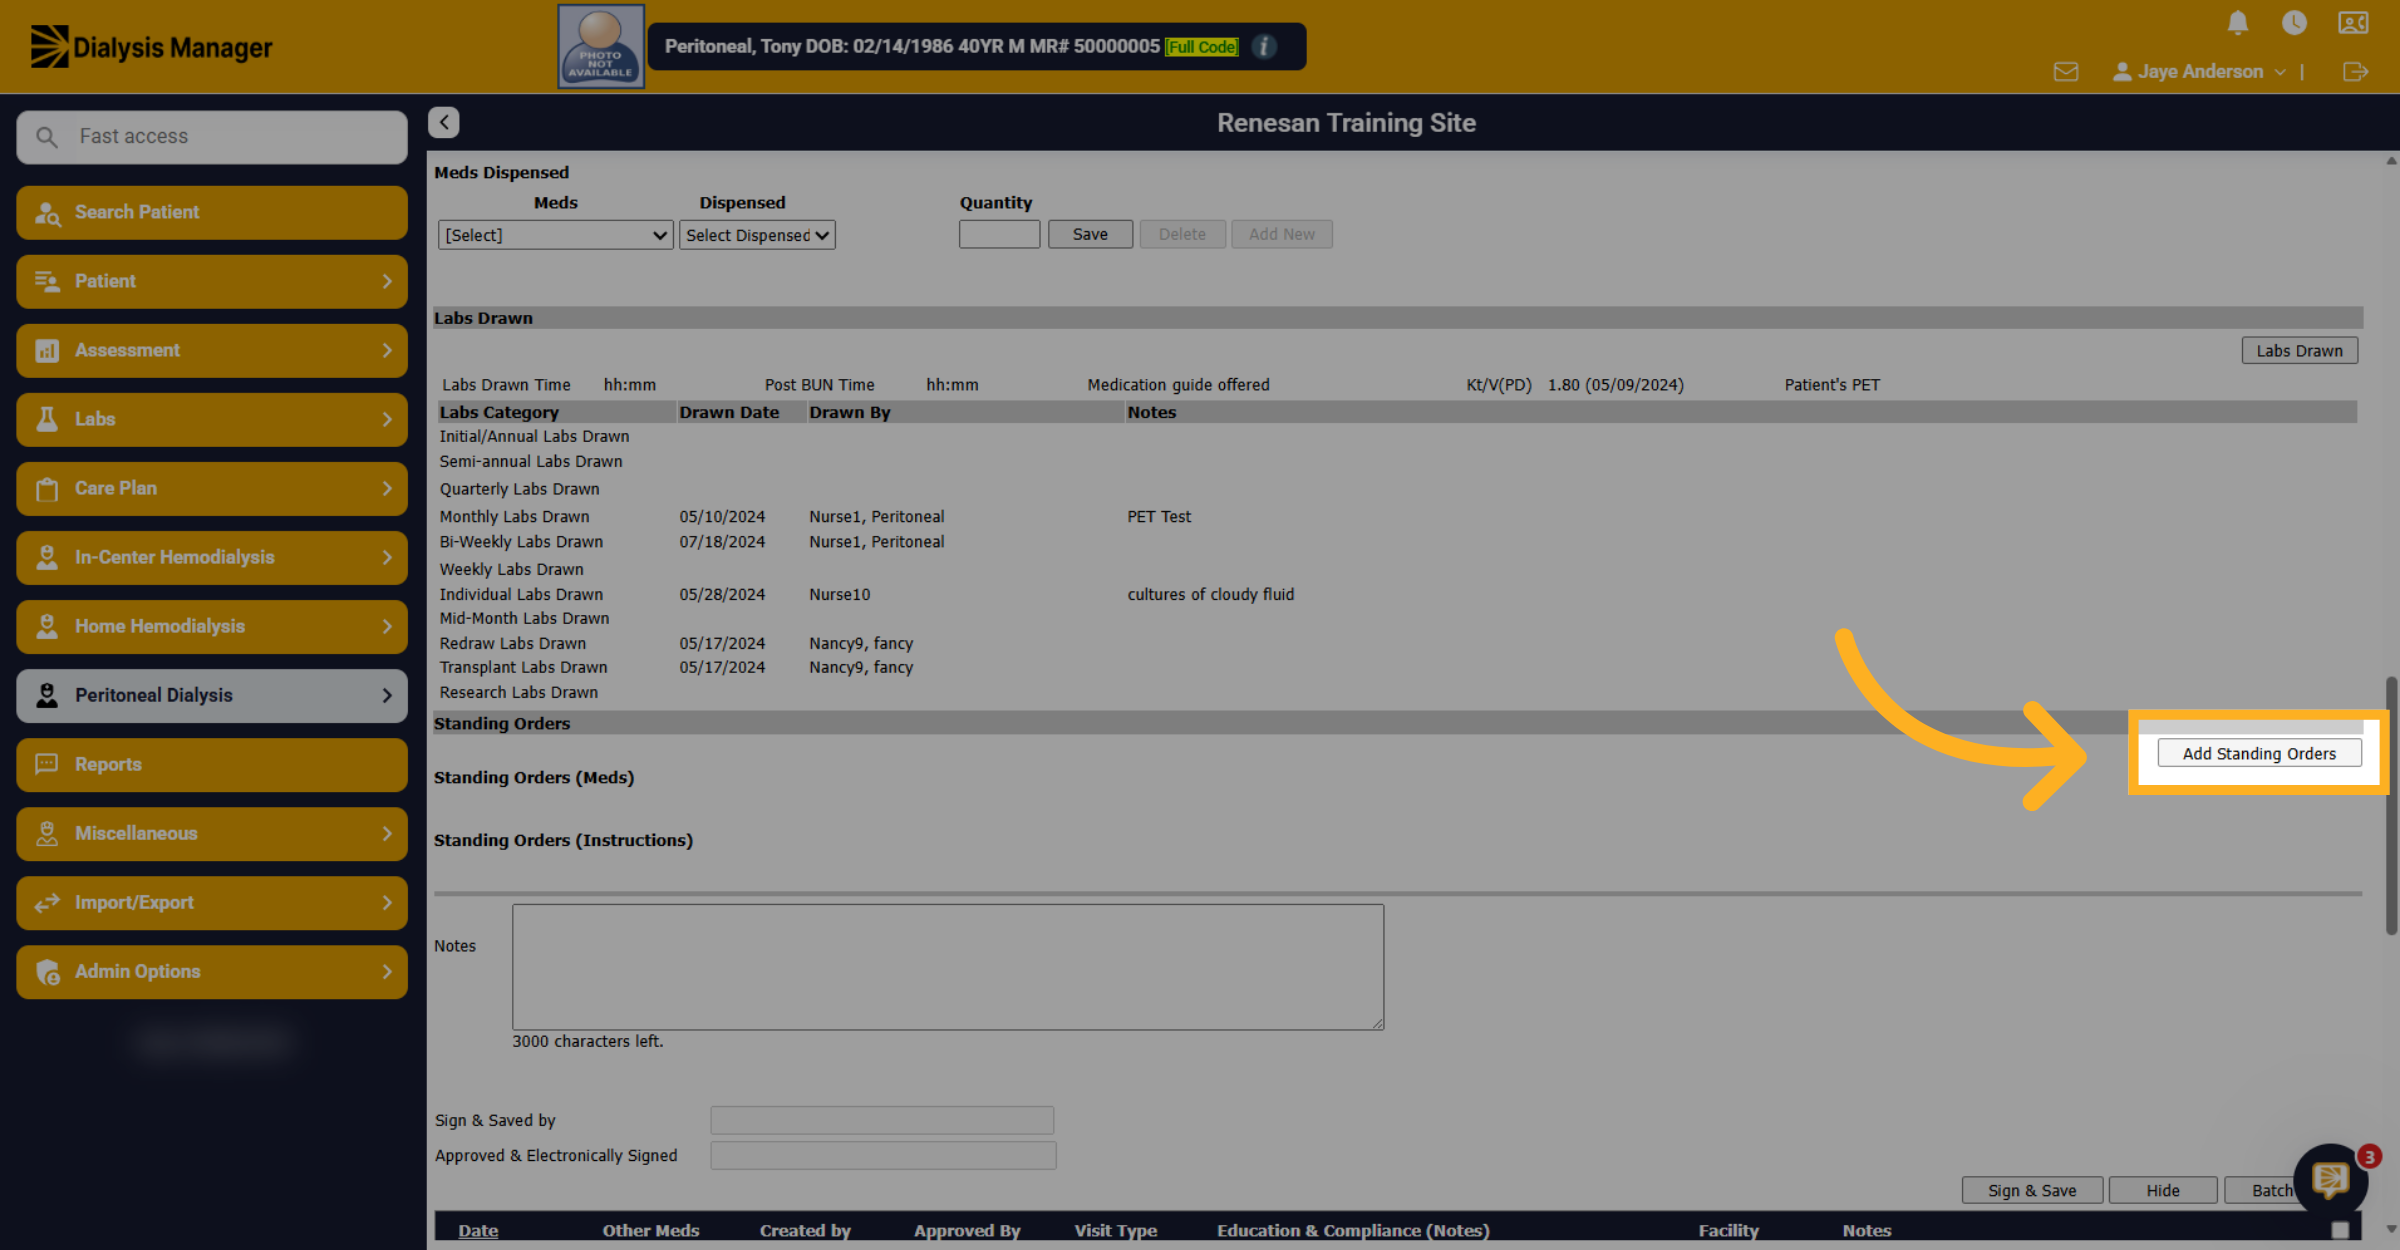Open the Meds select dropdown

(555, 235)
